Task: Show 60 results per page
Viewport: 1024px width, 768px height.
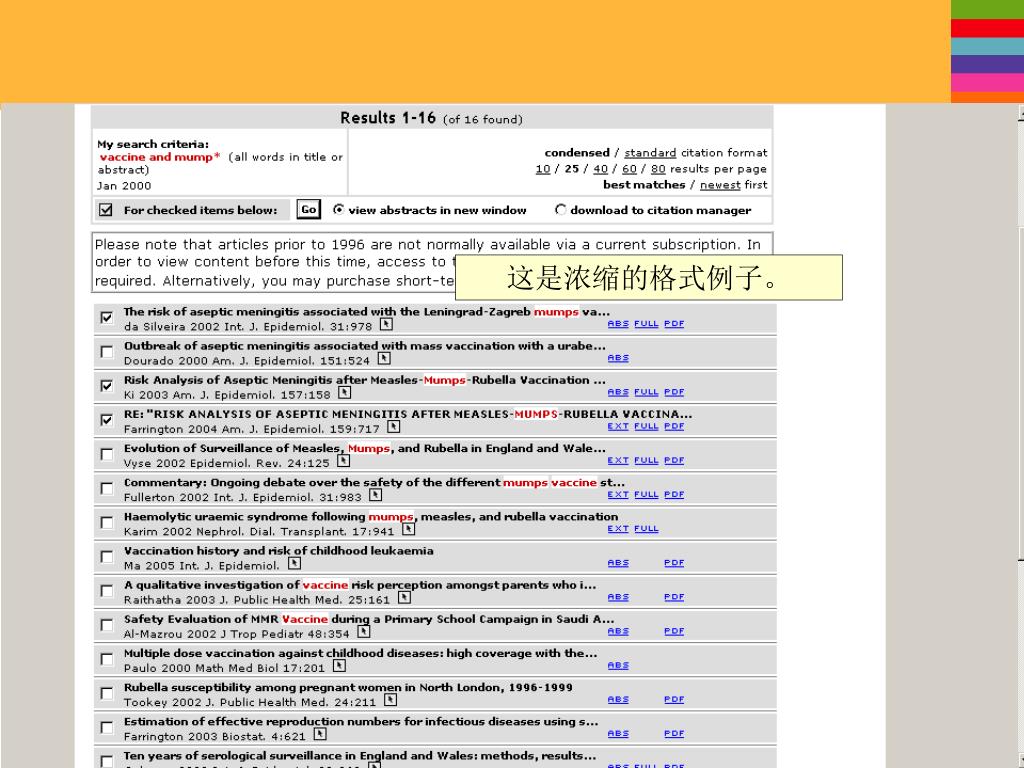Action: (629, 169)
